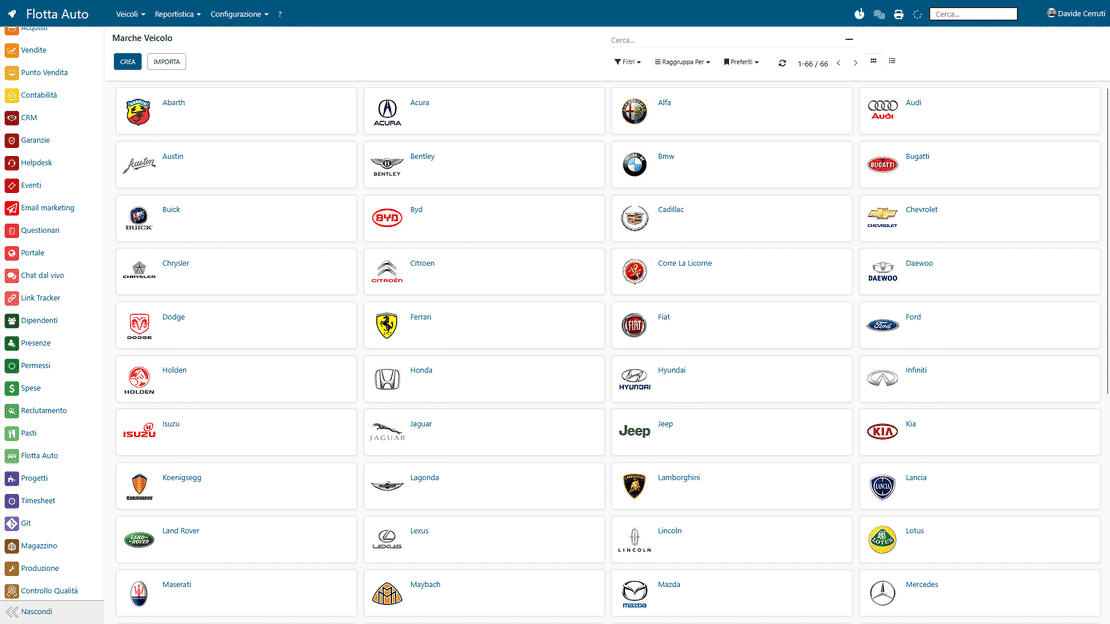
Task: Click the Marche Veicolo Cerca search box
Action: pos(726,40)
